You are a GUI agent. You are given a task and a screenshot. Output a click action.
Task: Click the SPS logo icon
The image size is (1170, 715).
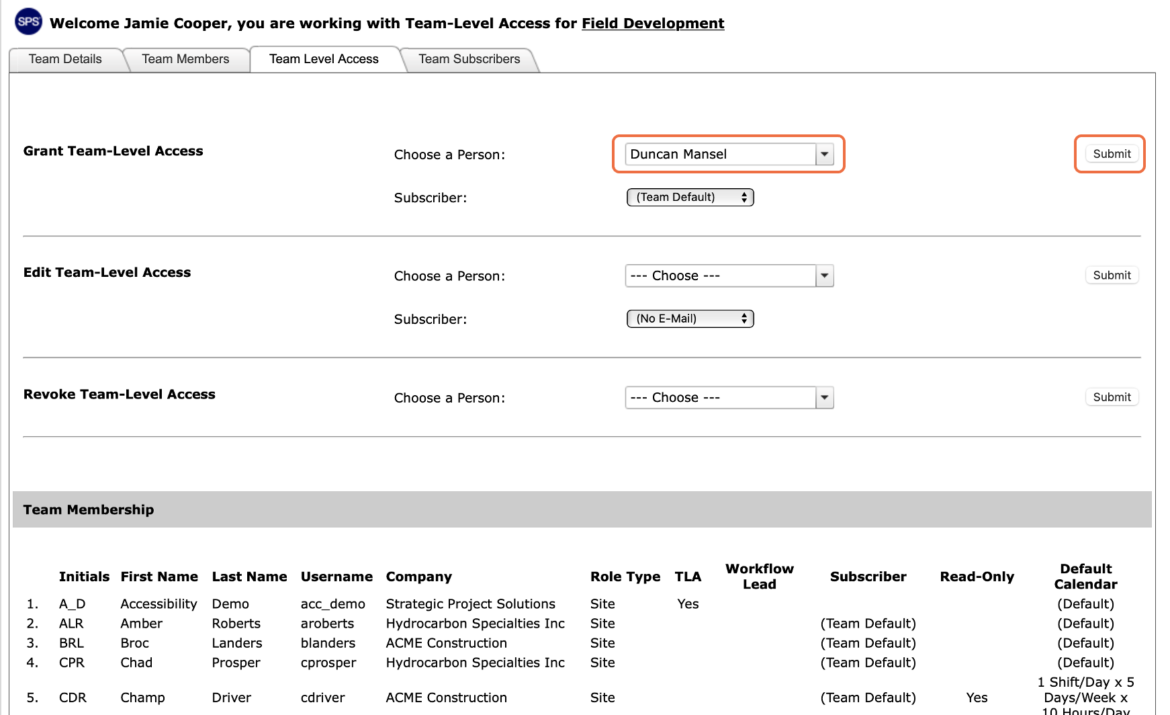tap(28, 22)
